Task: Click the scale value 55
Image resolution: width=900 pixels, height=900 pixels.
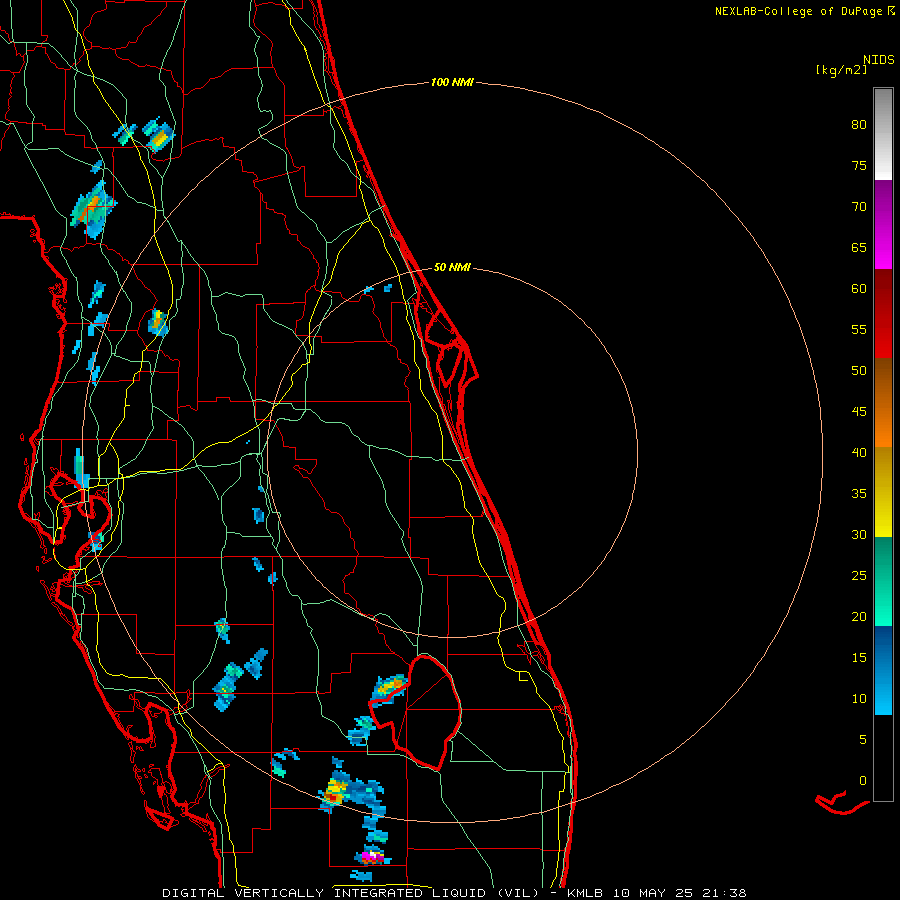Action: 859,330
